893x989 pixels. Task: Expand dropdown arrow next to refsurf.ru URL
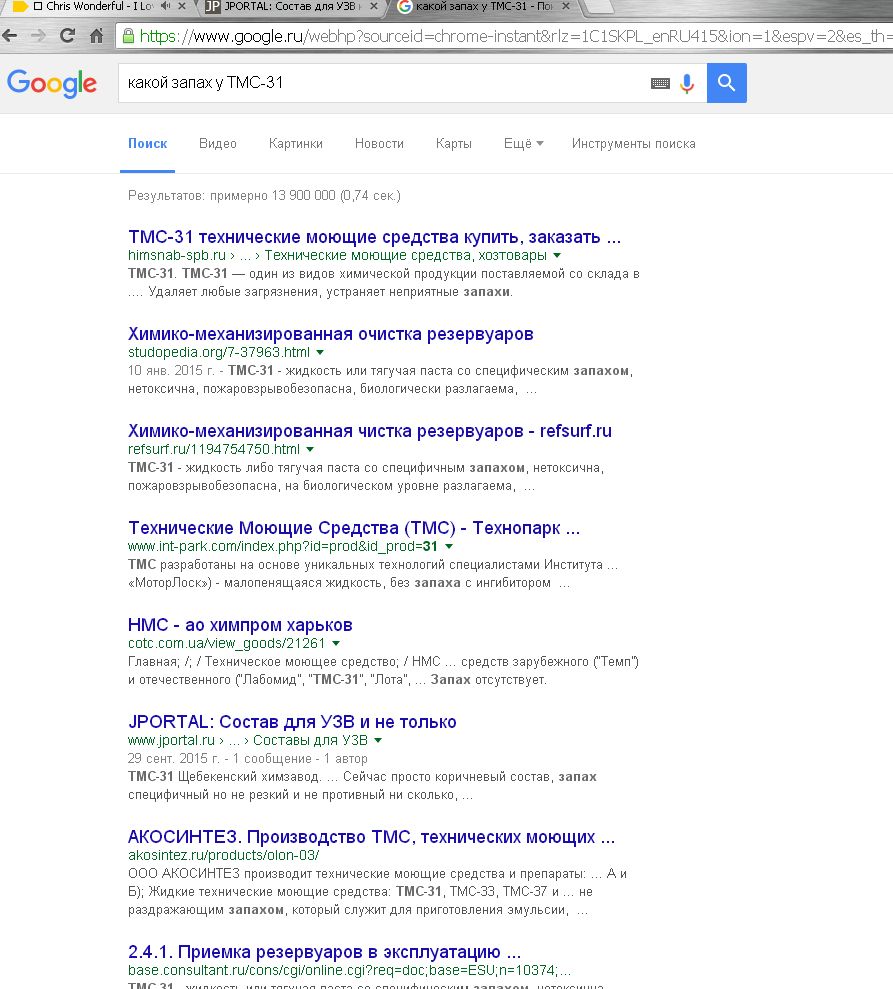point(310,450)
